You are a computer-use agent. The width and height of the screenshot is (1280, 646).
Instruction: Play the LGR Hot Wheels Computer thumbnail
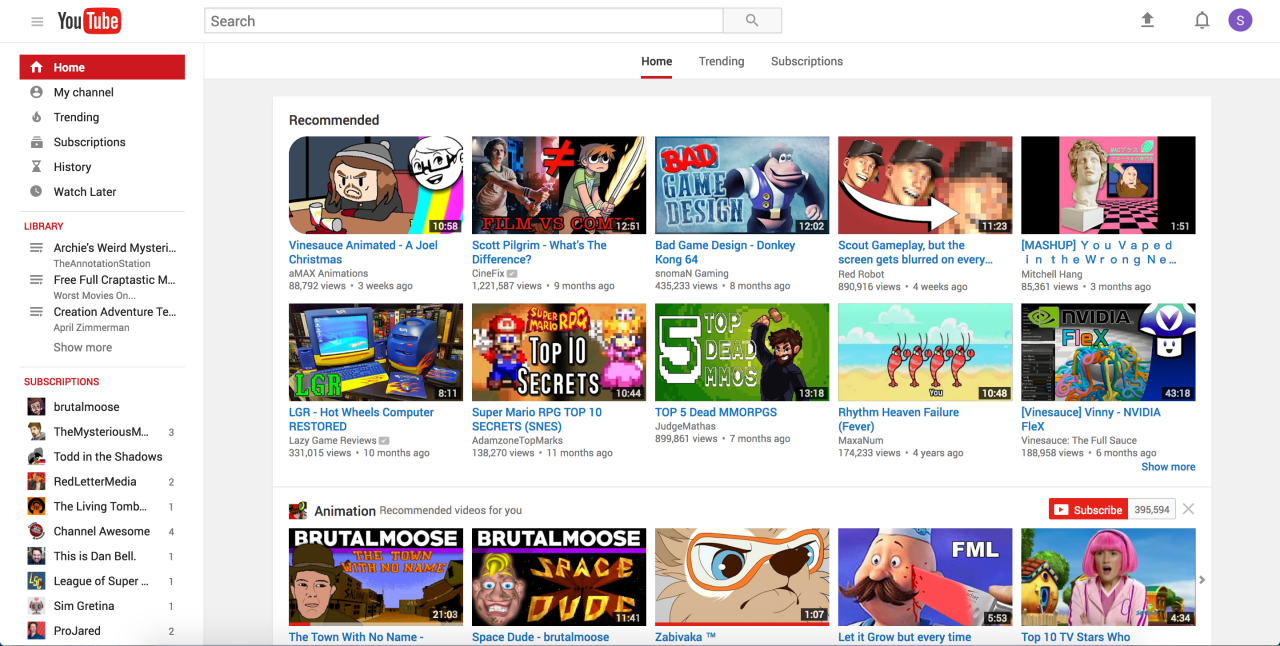[376, 352]
